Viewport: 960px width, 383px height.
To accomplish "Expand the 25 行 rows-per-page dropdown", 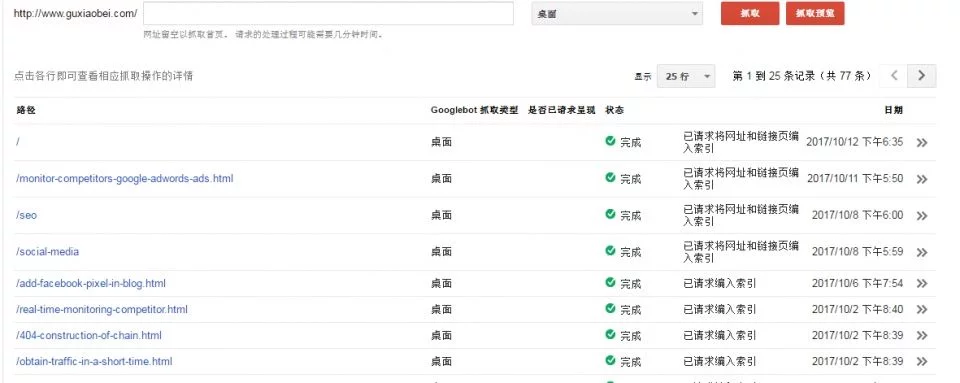I will pyautogui.click(x=686, y=76).
